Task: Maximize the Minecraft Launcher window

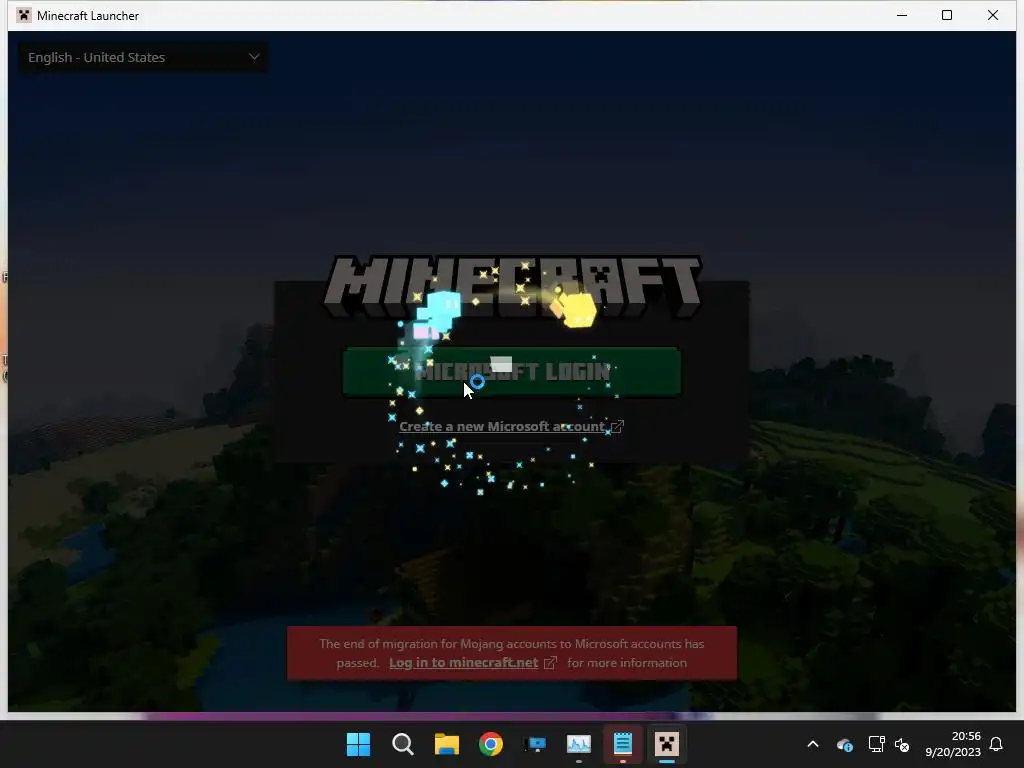Action: coord(947,15)
